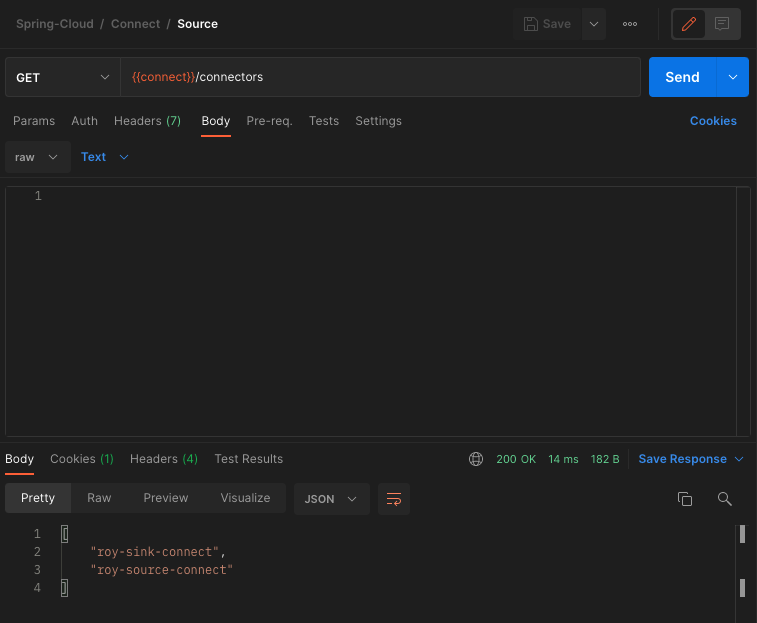Expand the JSON response format dropdown

point(331,498)
